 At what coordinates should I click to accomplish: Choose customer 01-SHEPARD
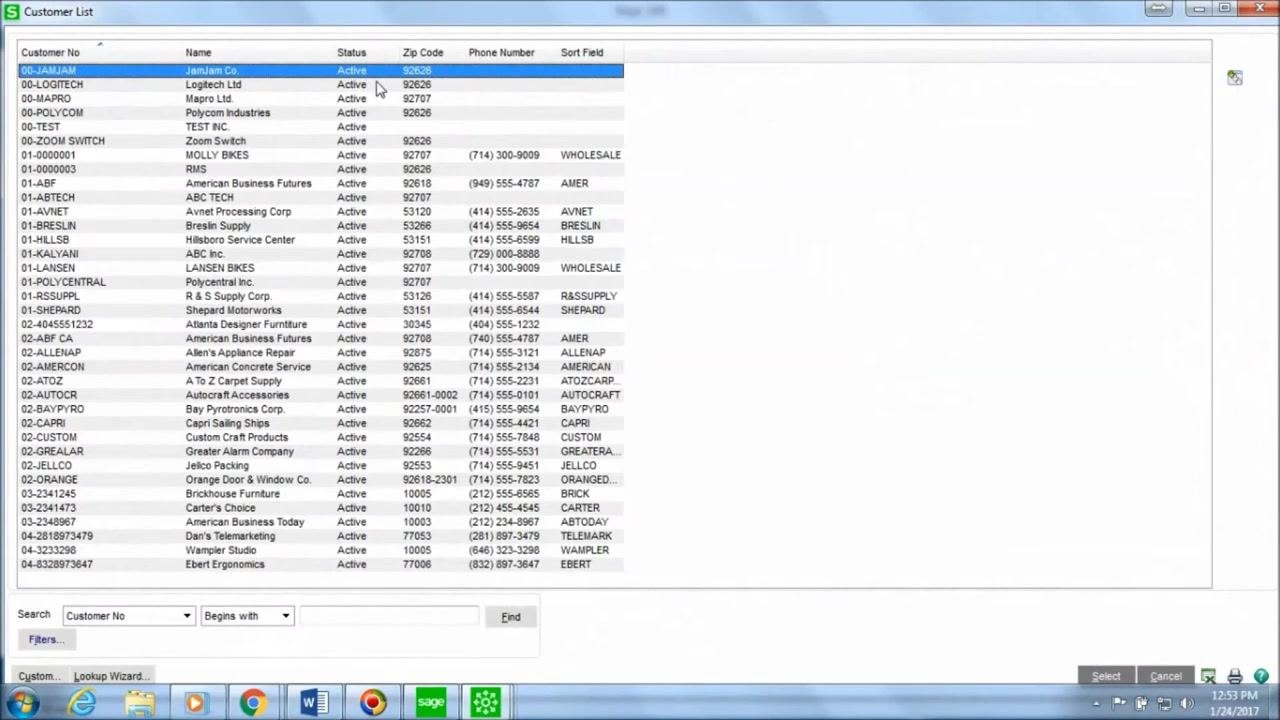(x=321, y=310)
